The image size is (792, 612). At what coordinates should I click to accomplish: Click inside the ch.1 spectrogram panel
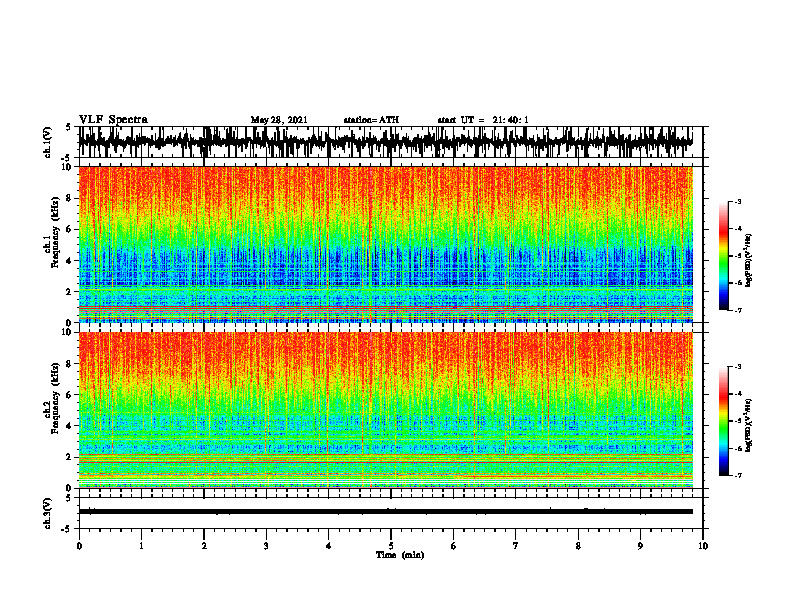386,244
